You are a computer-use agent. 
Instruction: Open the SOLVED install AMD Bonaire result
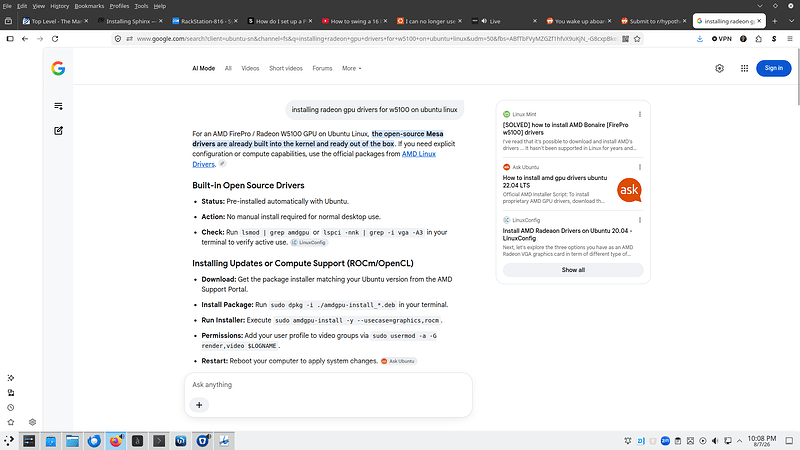pos(565,129)
